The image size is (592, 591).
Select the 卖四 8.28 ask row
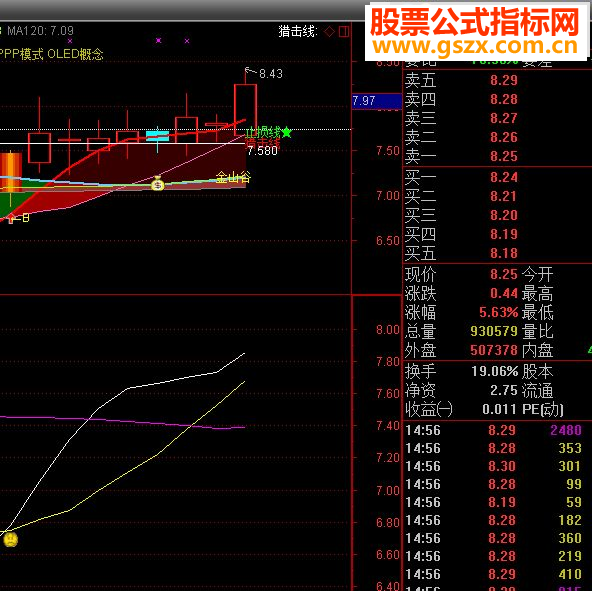[498, 99]
